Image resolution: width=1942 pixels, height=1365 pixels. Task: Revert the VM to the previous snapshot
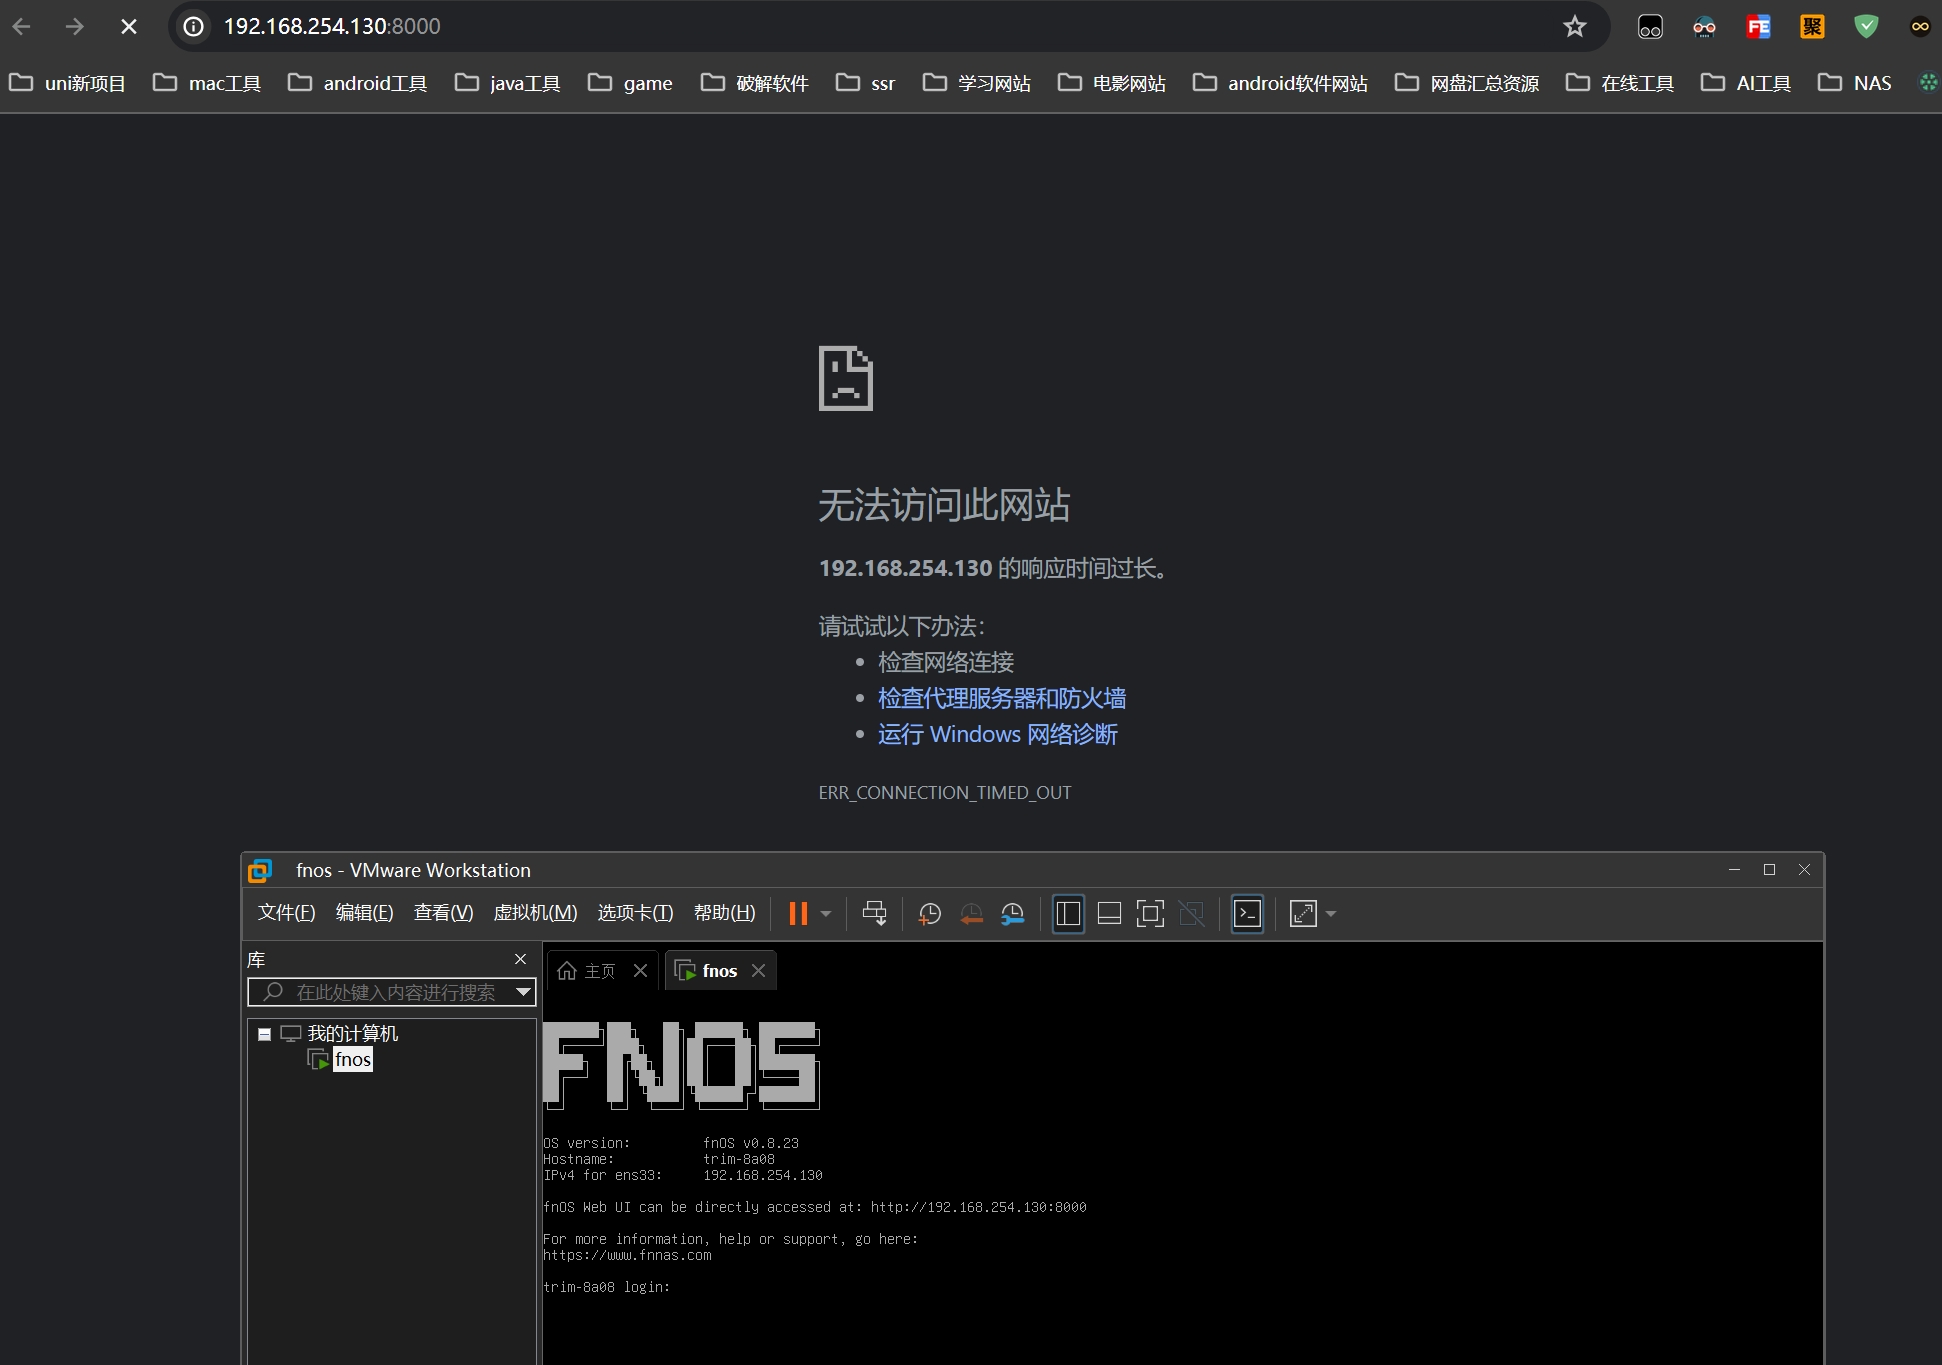(x=971, y=913)
